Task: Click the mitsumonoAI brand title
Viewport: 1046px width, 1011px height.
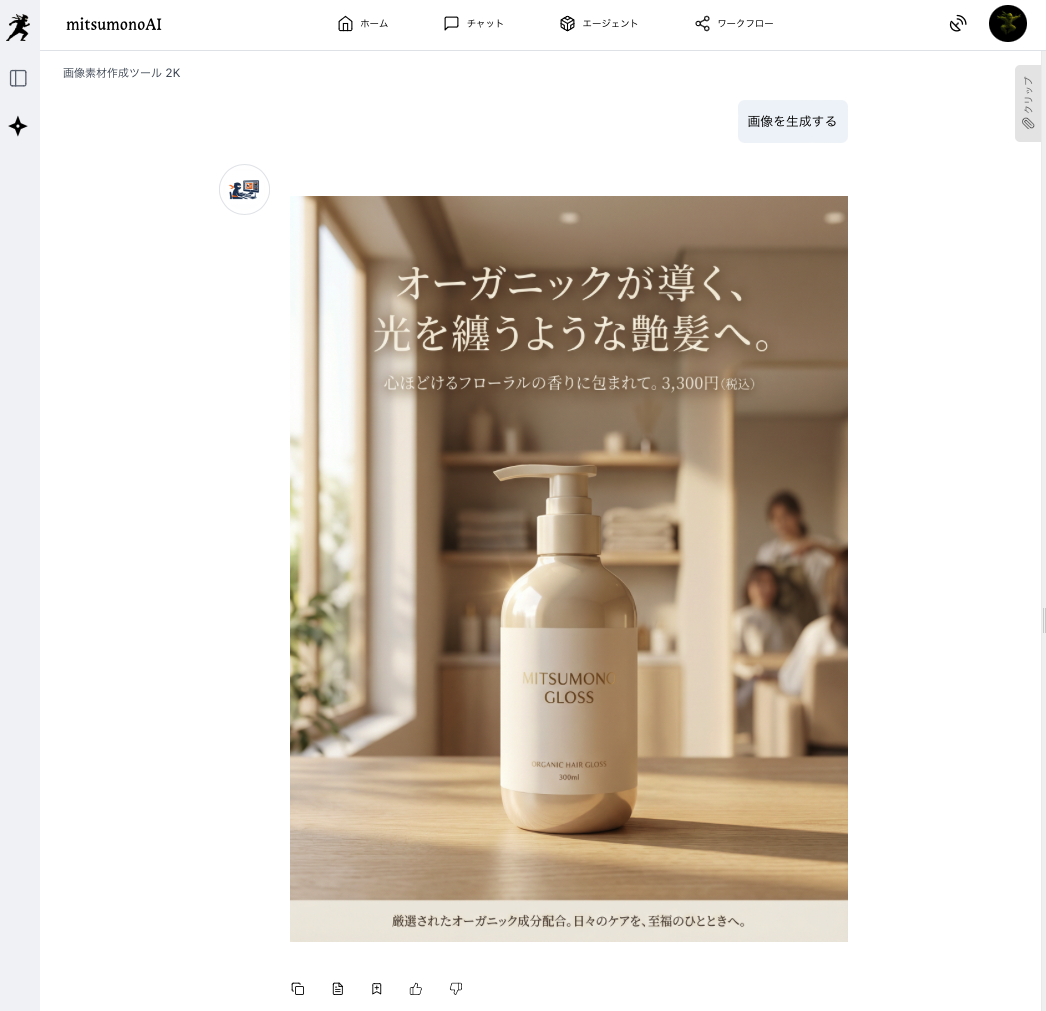Action: click(114, 24)
